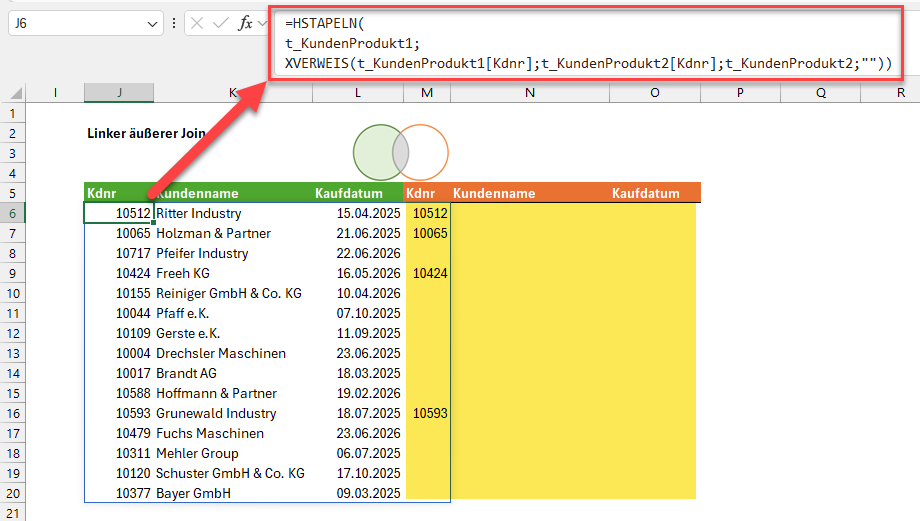Select the 'Drechsler Maschinen' cell
The height and width of the screenshot is (521, 920).
click(x=233, y=353)
